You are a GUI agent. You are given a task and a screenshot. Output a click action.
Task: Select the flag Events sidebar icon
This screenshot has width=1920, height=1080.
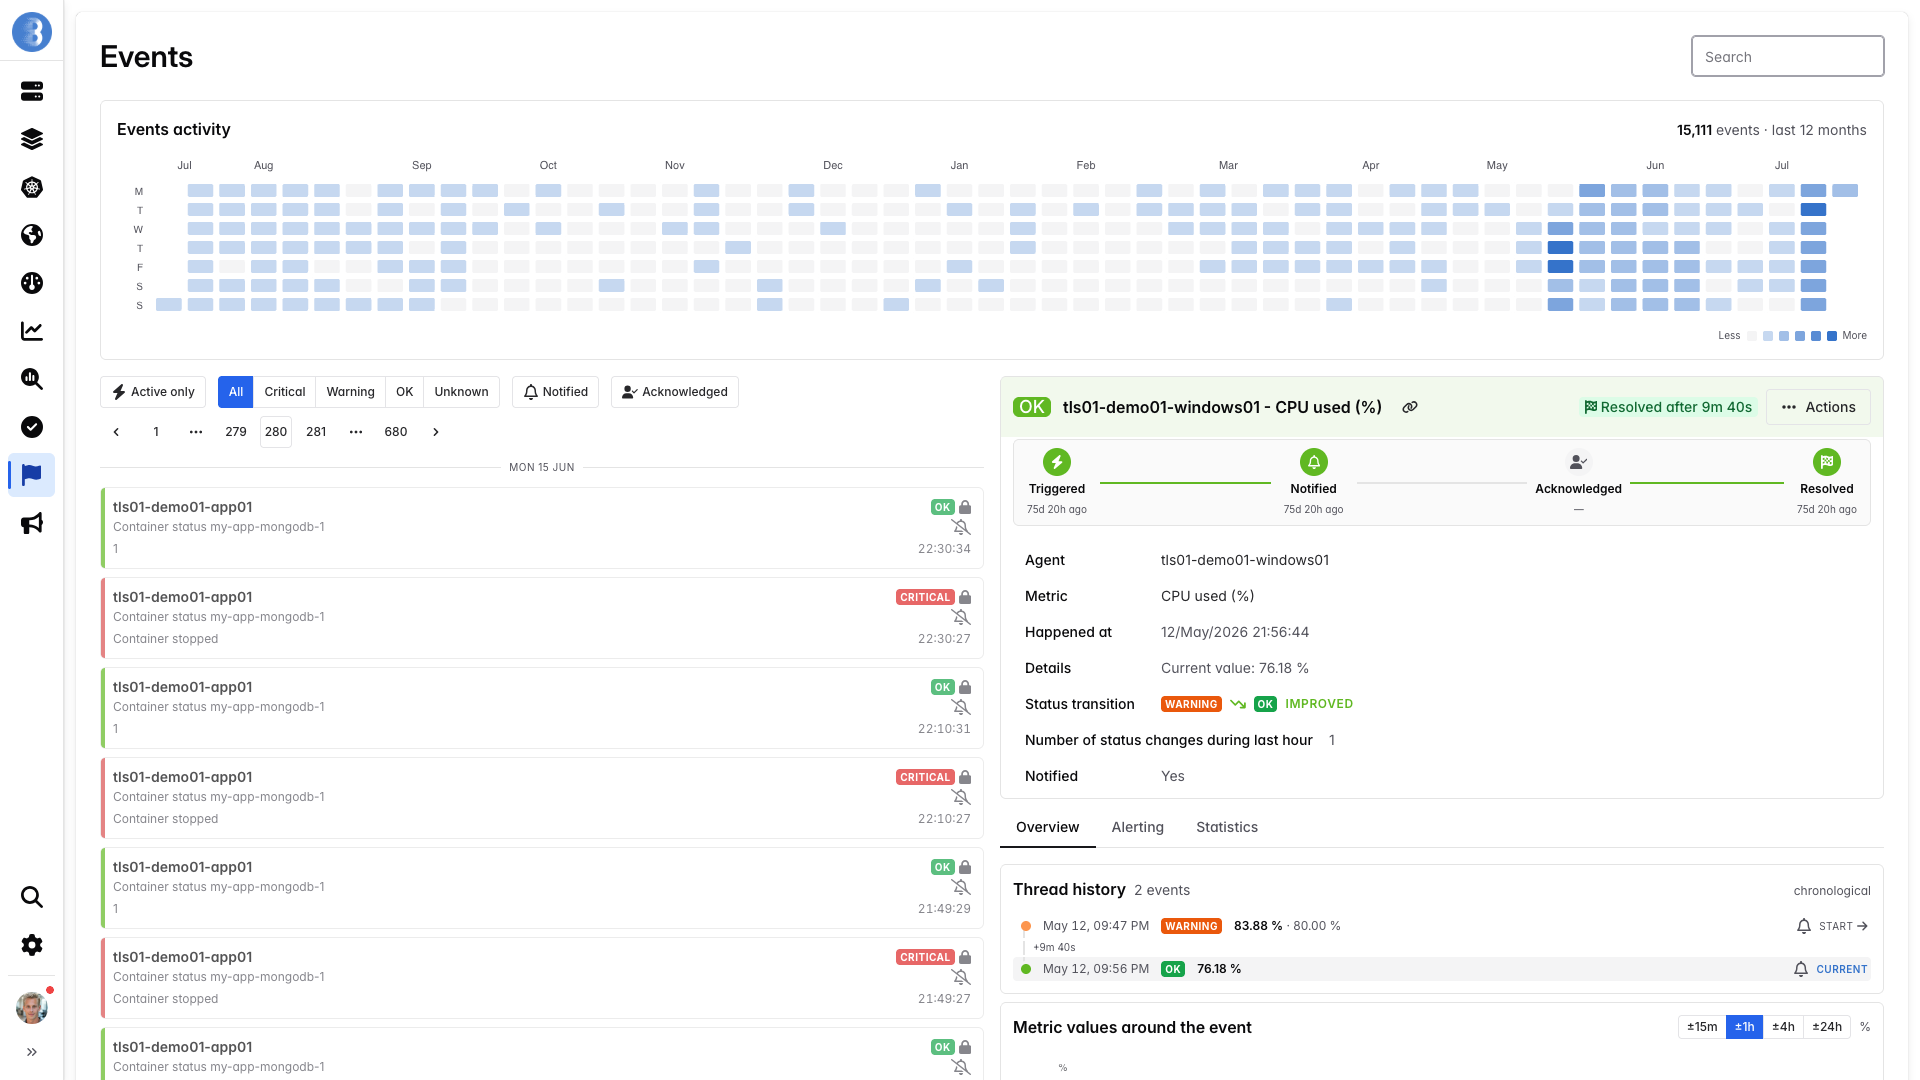pyautogui.click(x=32, y=475)
